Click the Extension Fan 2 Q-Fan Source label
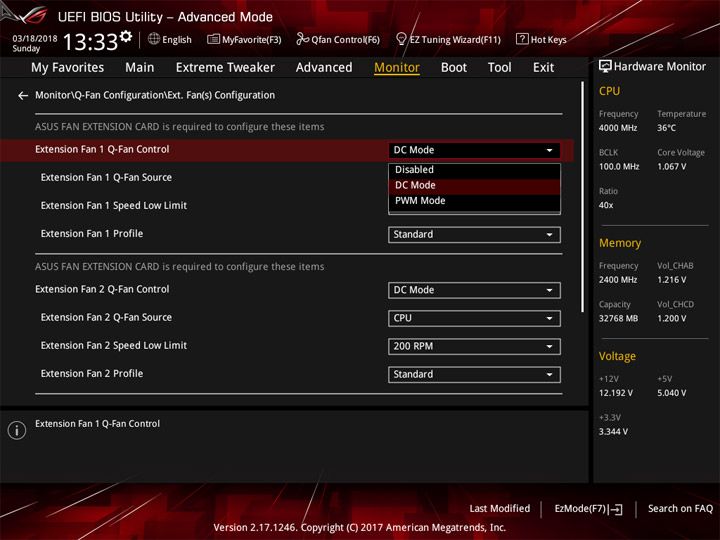 point(106,318)
